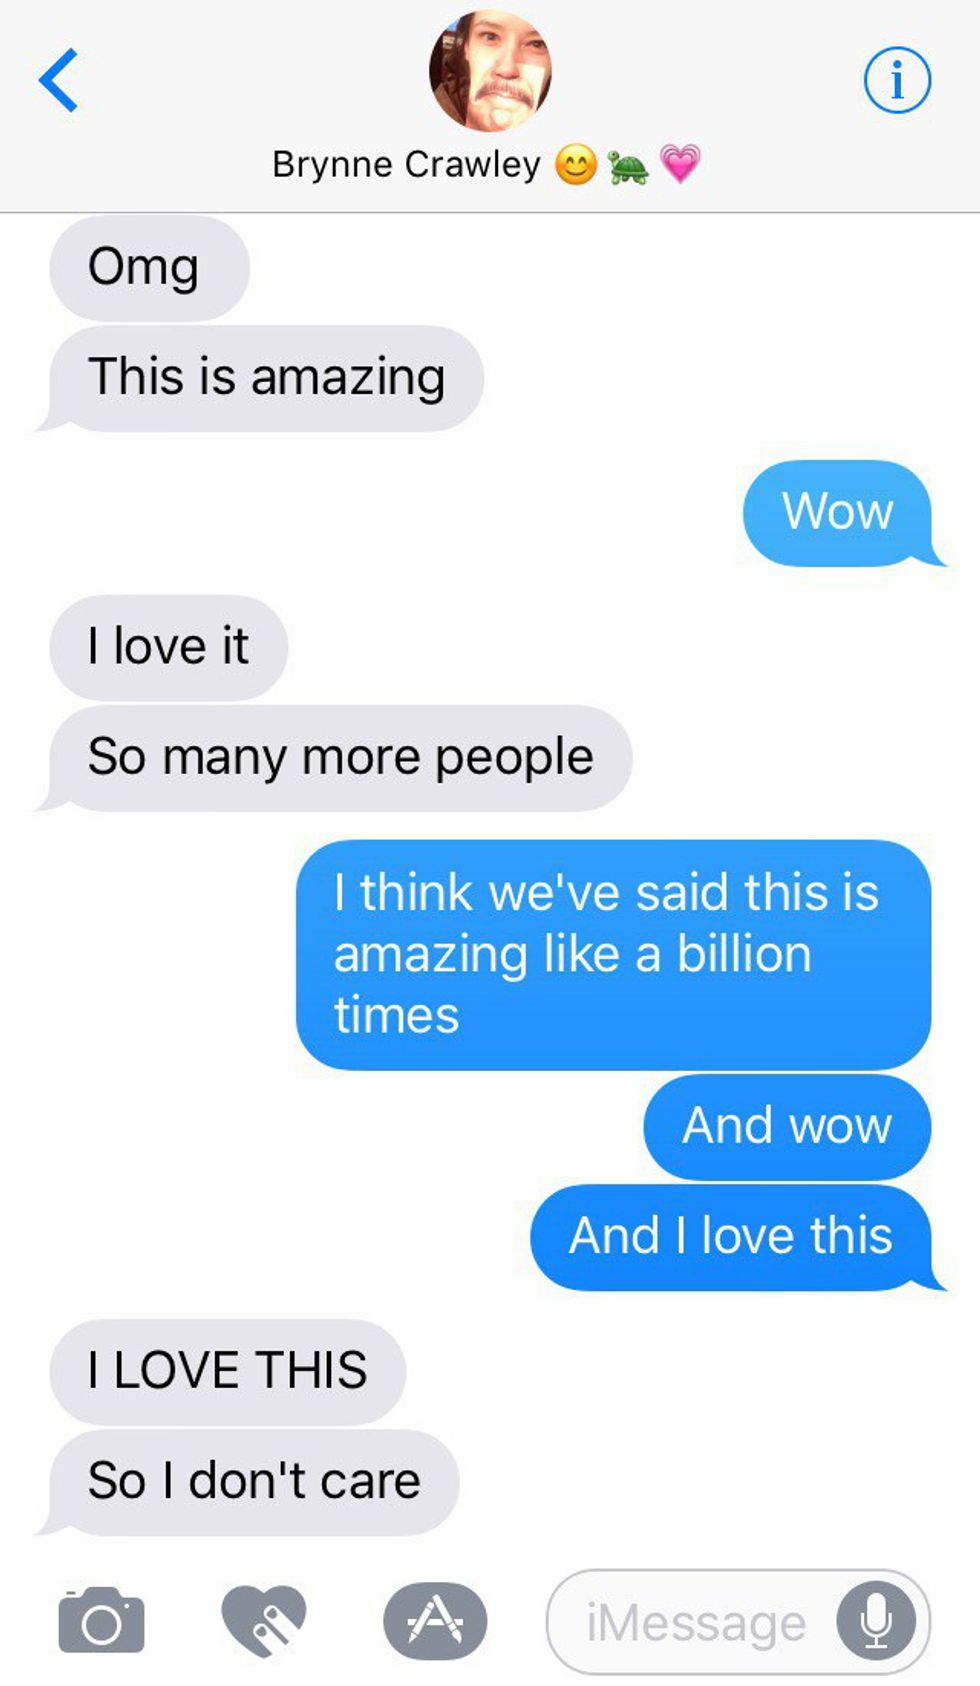
Task: Select the "I love it" message bubble
Action: tap(168, 648)
